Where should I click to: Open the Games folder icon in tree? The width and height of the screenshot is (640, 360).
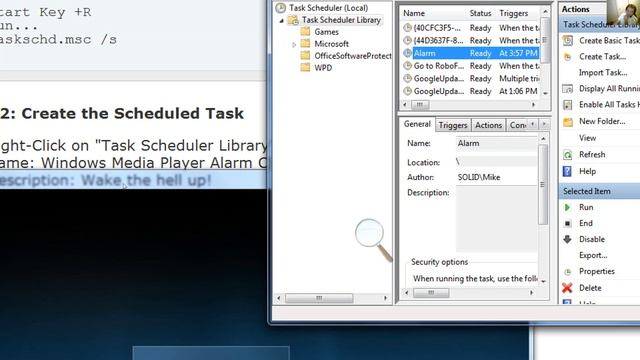coord(305,32)
